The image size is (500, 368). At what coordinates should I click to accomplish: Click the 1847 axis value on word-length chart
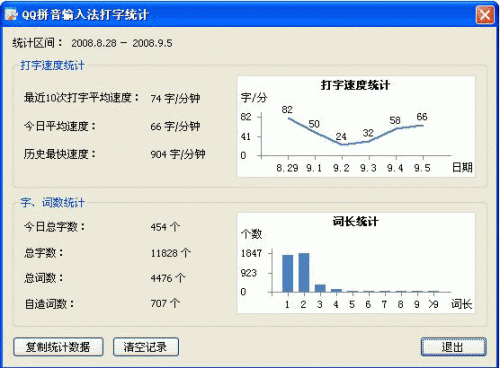pos(251,253)
